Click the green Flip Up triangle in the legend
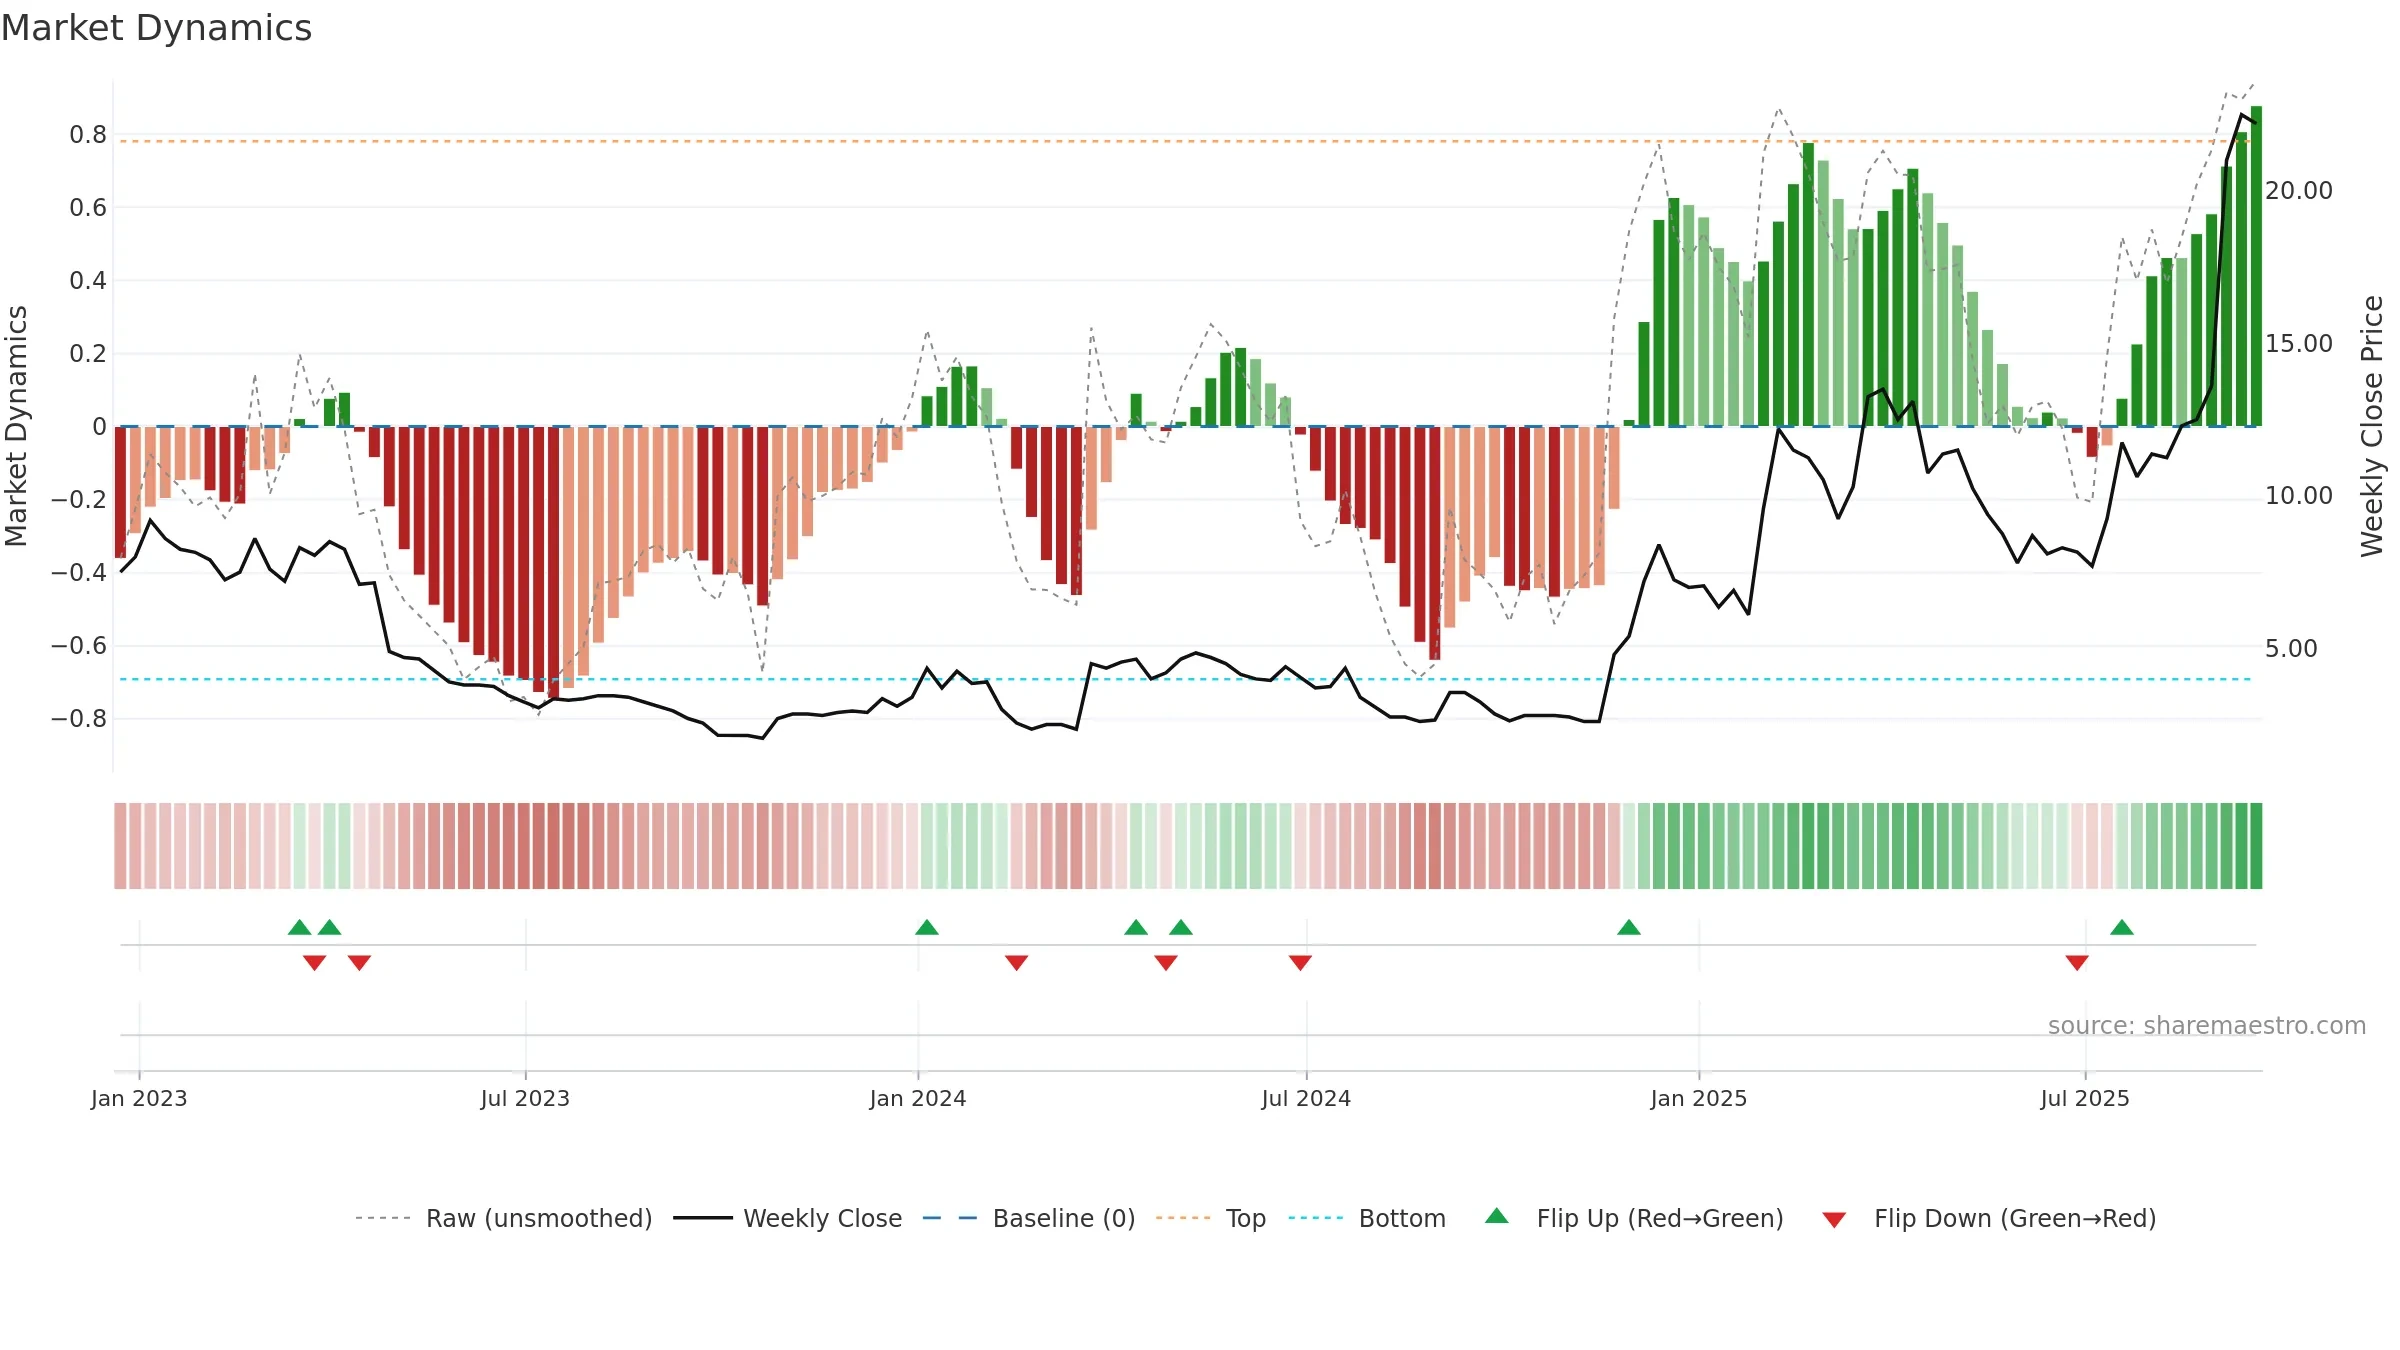 click(x=1496, y=1216)
